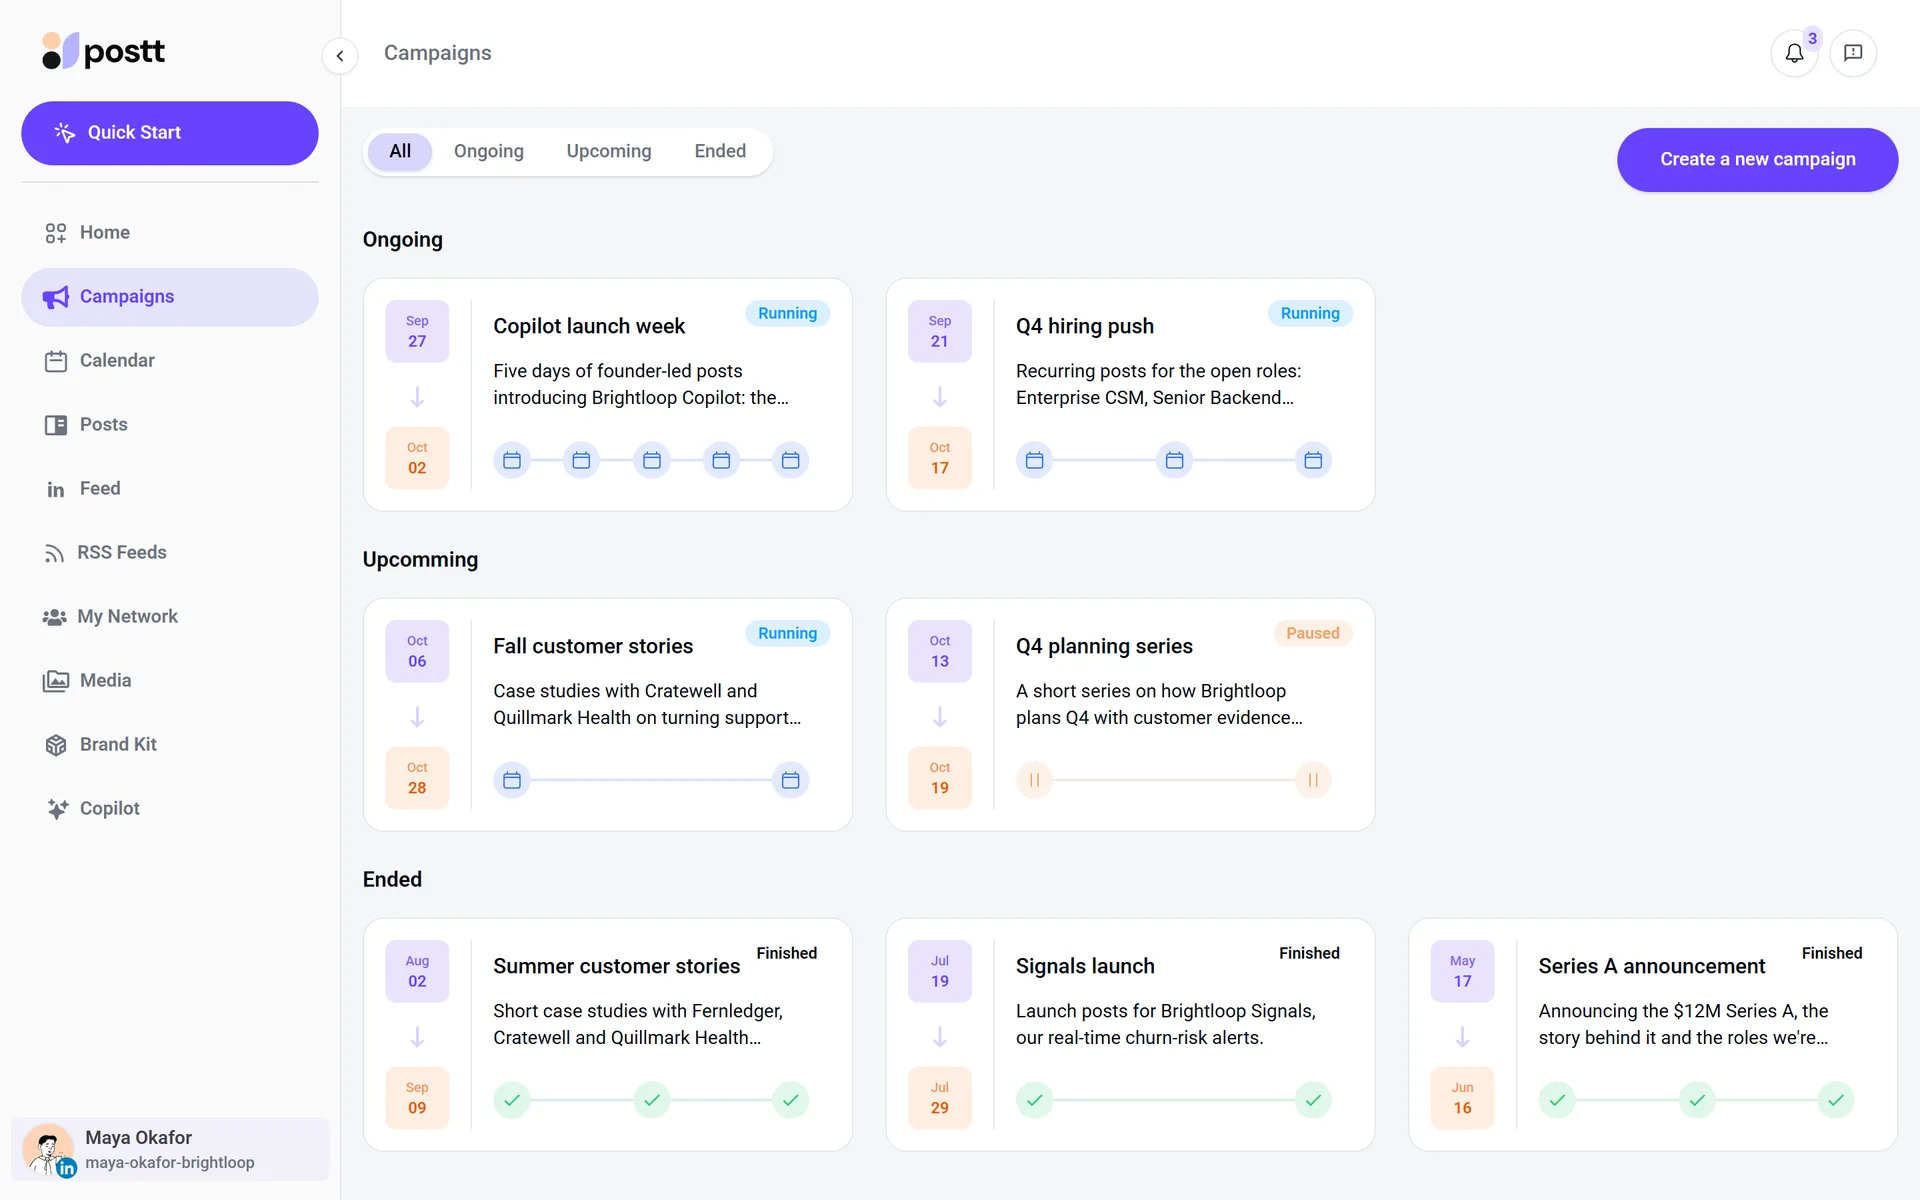Click first scheduled post in Fall customer stories
The image size is (1920, 1200).
(512, 780)
